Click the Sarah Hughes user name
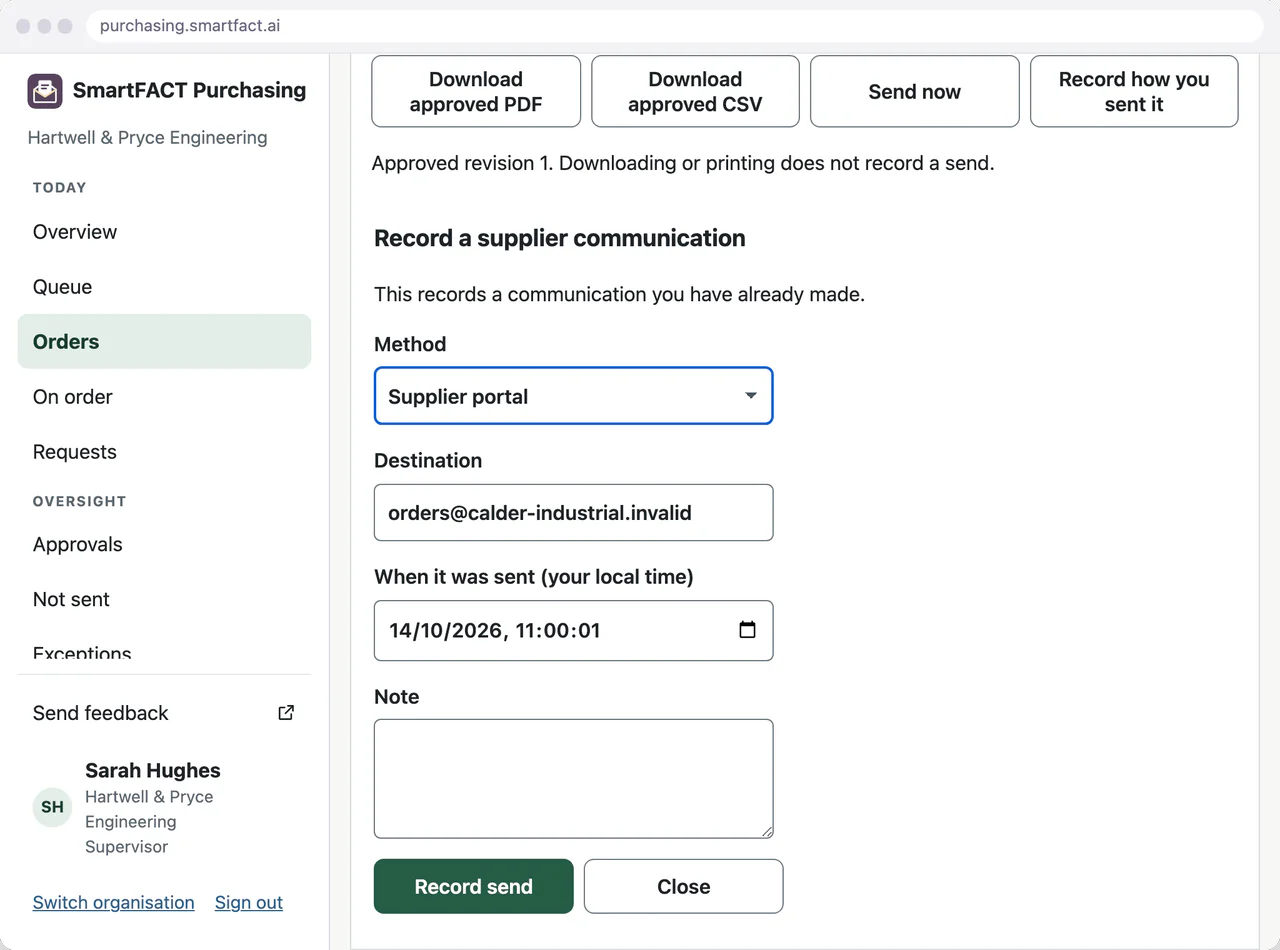The width and height of the screenshot is (1280, 950). (153, 771)
